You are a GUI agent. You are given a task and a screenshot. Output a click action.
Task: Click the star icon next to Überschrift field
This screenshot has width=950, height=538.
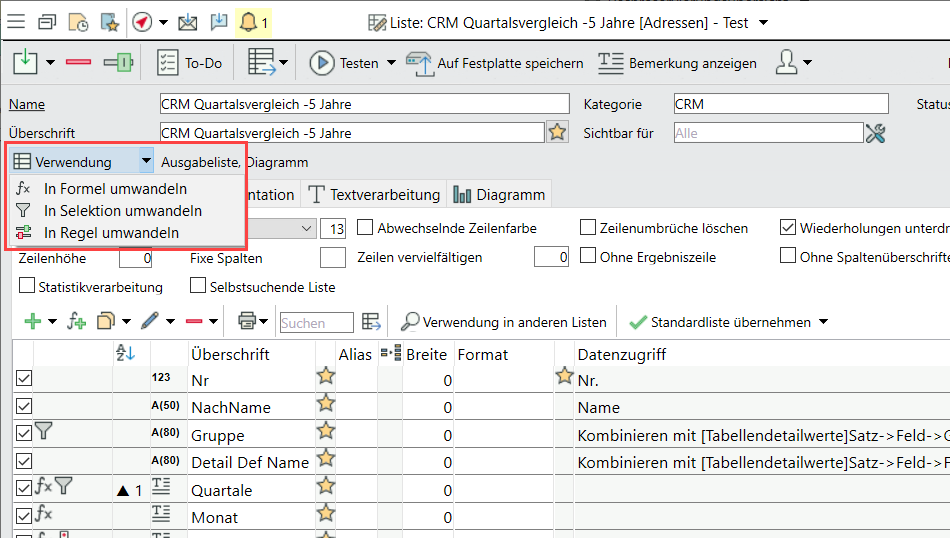tap(558, 133)
